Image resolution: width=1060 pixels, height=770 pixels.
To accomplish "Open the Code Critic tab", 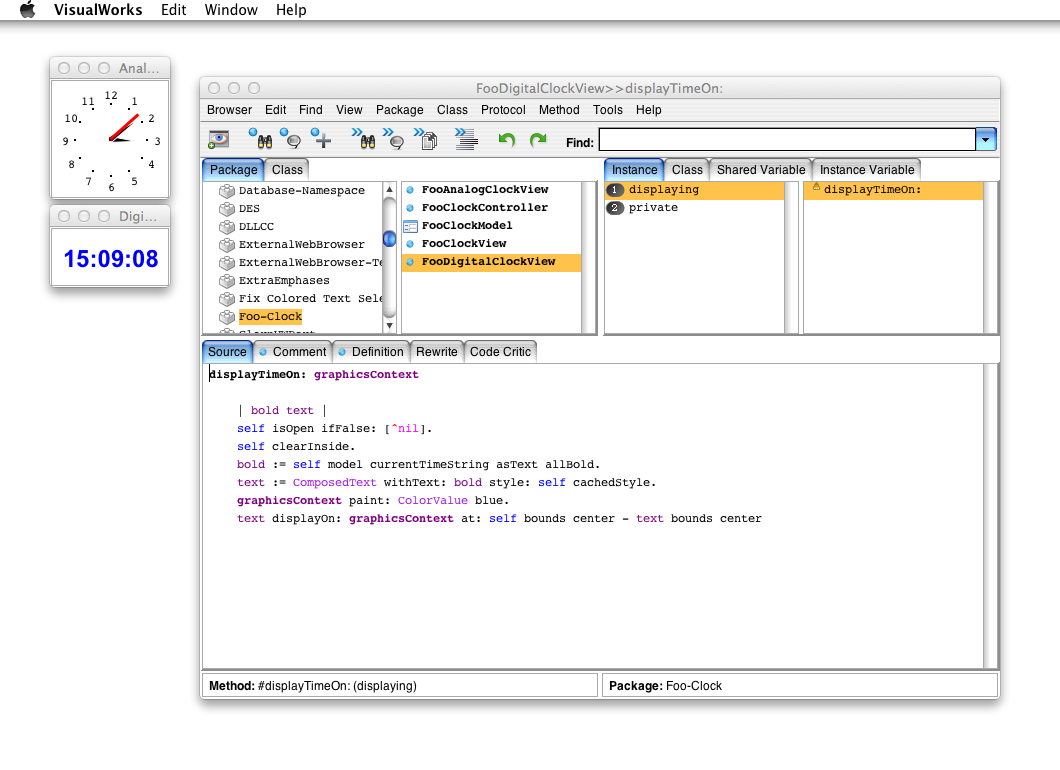I will tap(500, 352).
